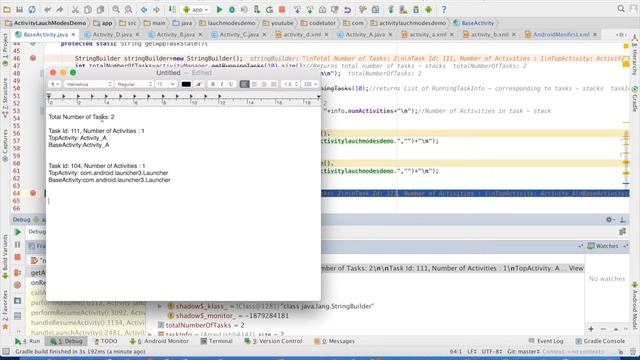Click the Synchronize icon in toolbar
The height and width of the screenshot is (360, 640).
[x=31, y=9]
